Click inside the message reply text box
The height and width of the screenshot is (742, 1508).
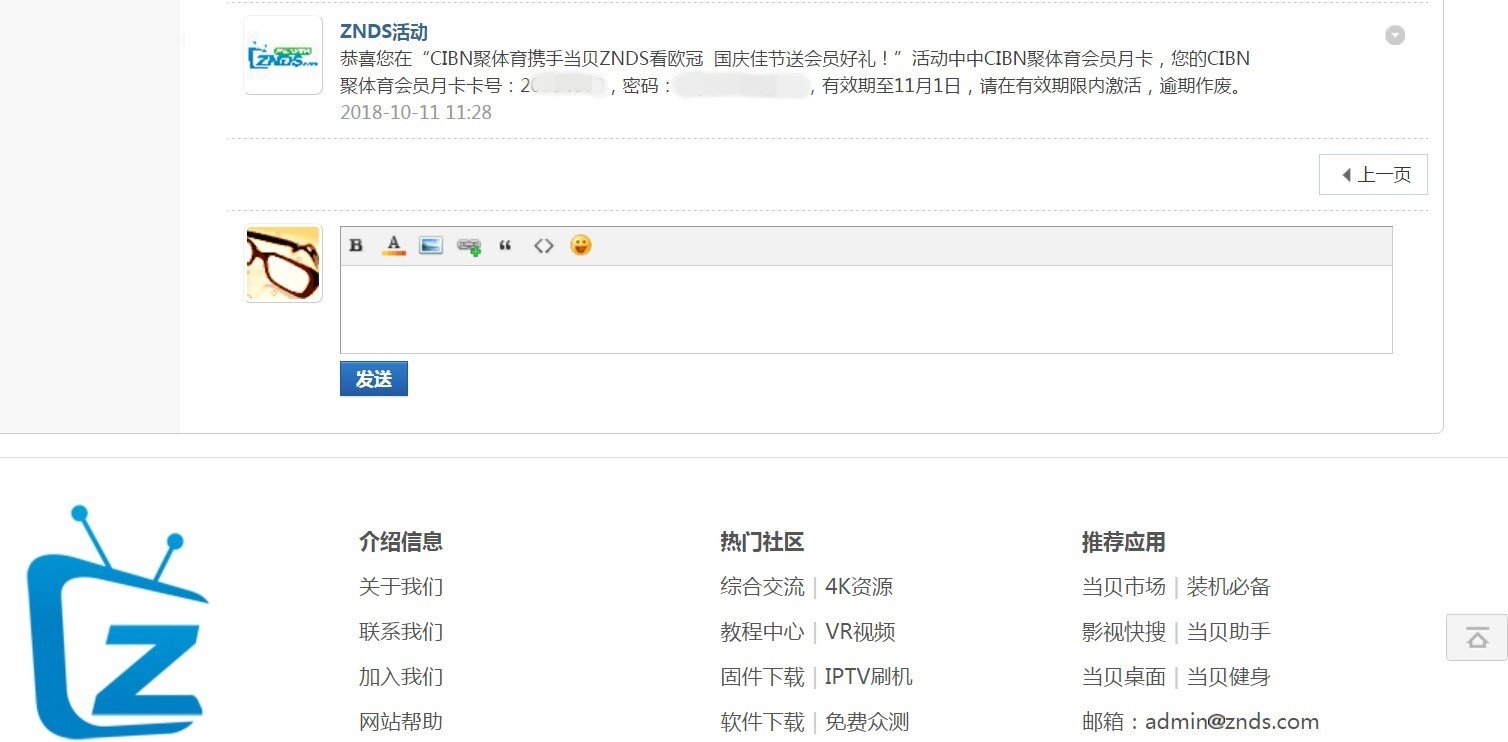coord(866,309)
